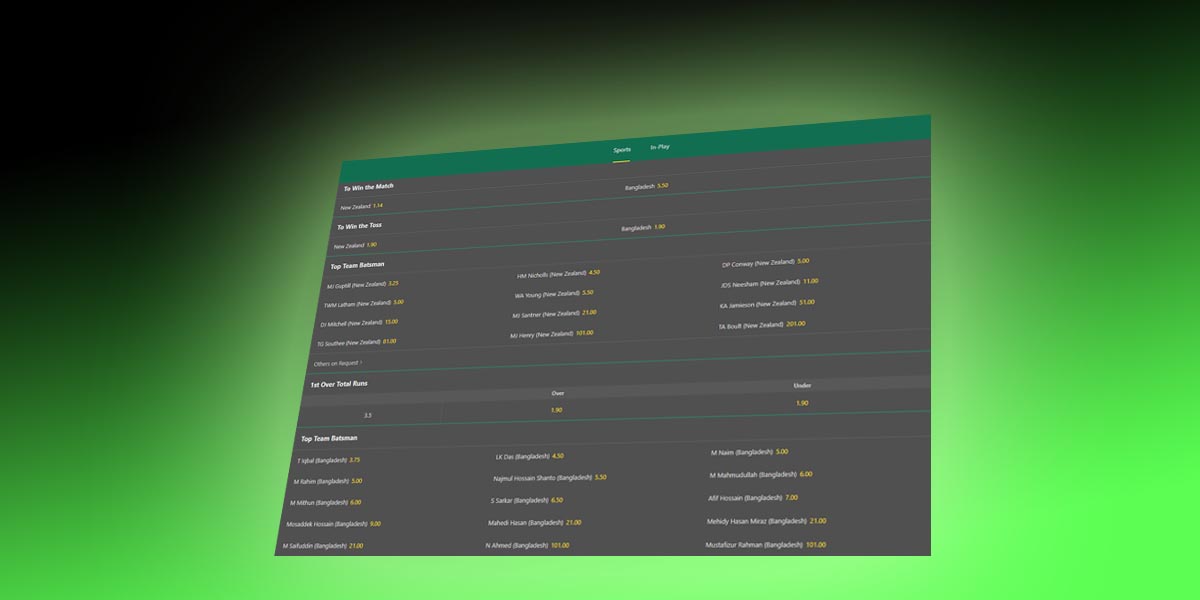
Task: Select Mehidy Hasan Miraz at 21.00
Action: tap(767, 520)
